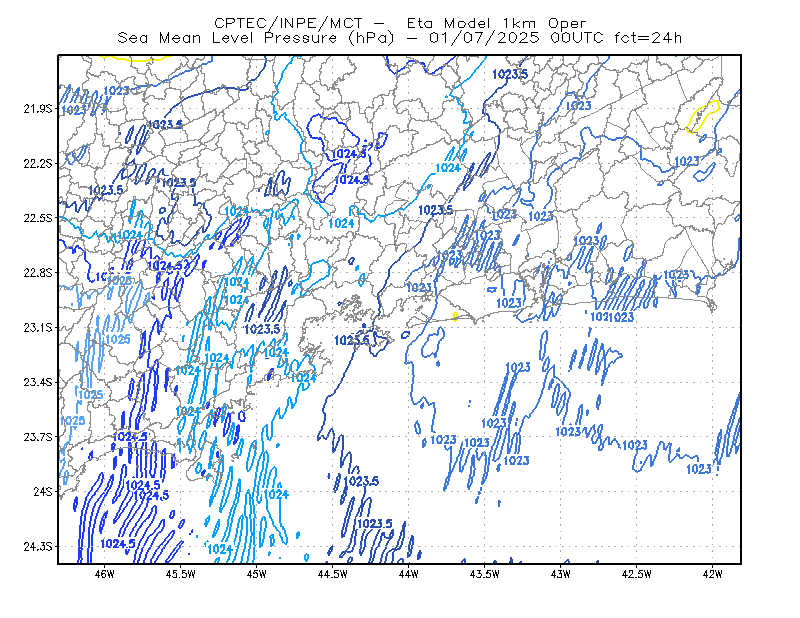Click the 'Sea Mean Level Pressure (hPa)' subtitle
The width and height of the screenshot is (800, 618).
(x=256, y=38)
